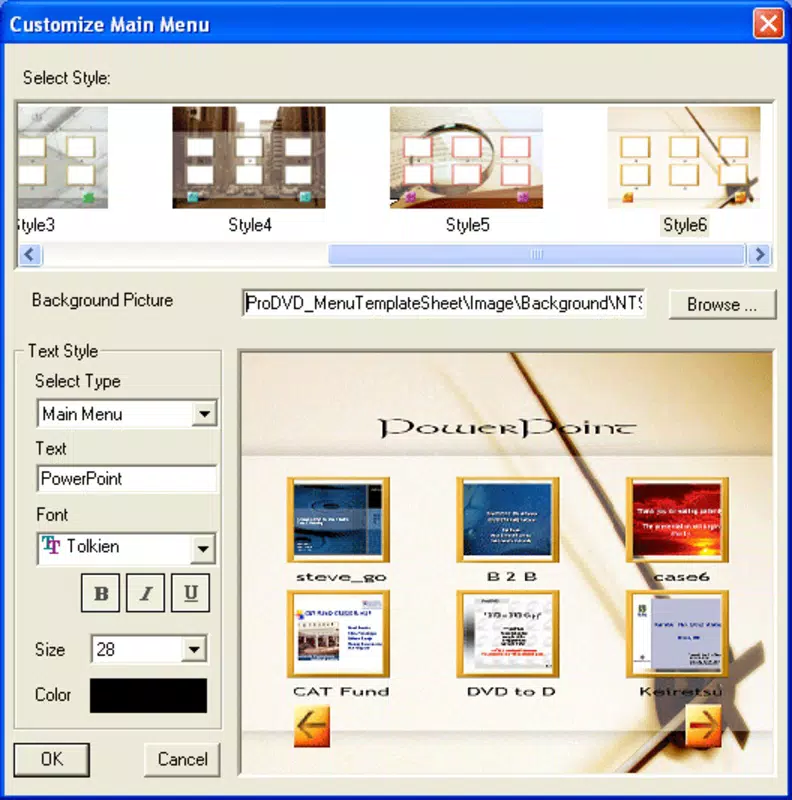792x800 pixels.
Task: Click the case6 caption in preview
Action: [x=681, y=577]
